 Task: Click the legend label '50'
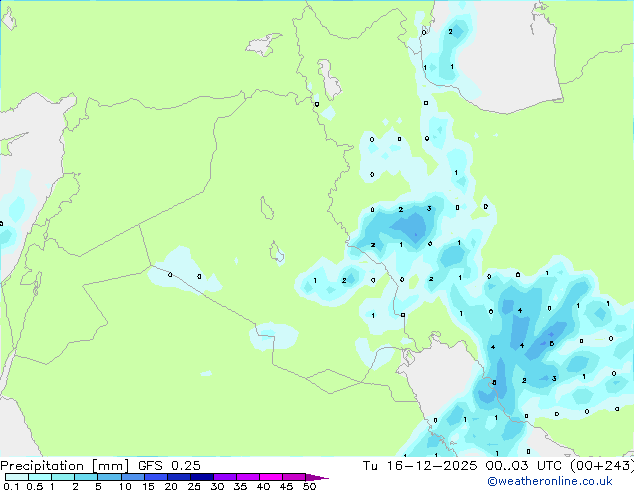[309, 486]
